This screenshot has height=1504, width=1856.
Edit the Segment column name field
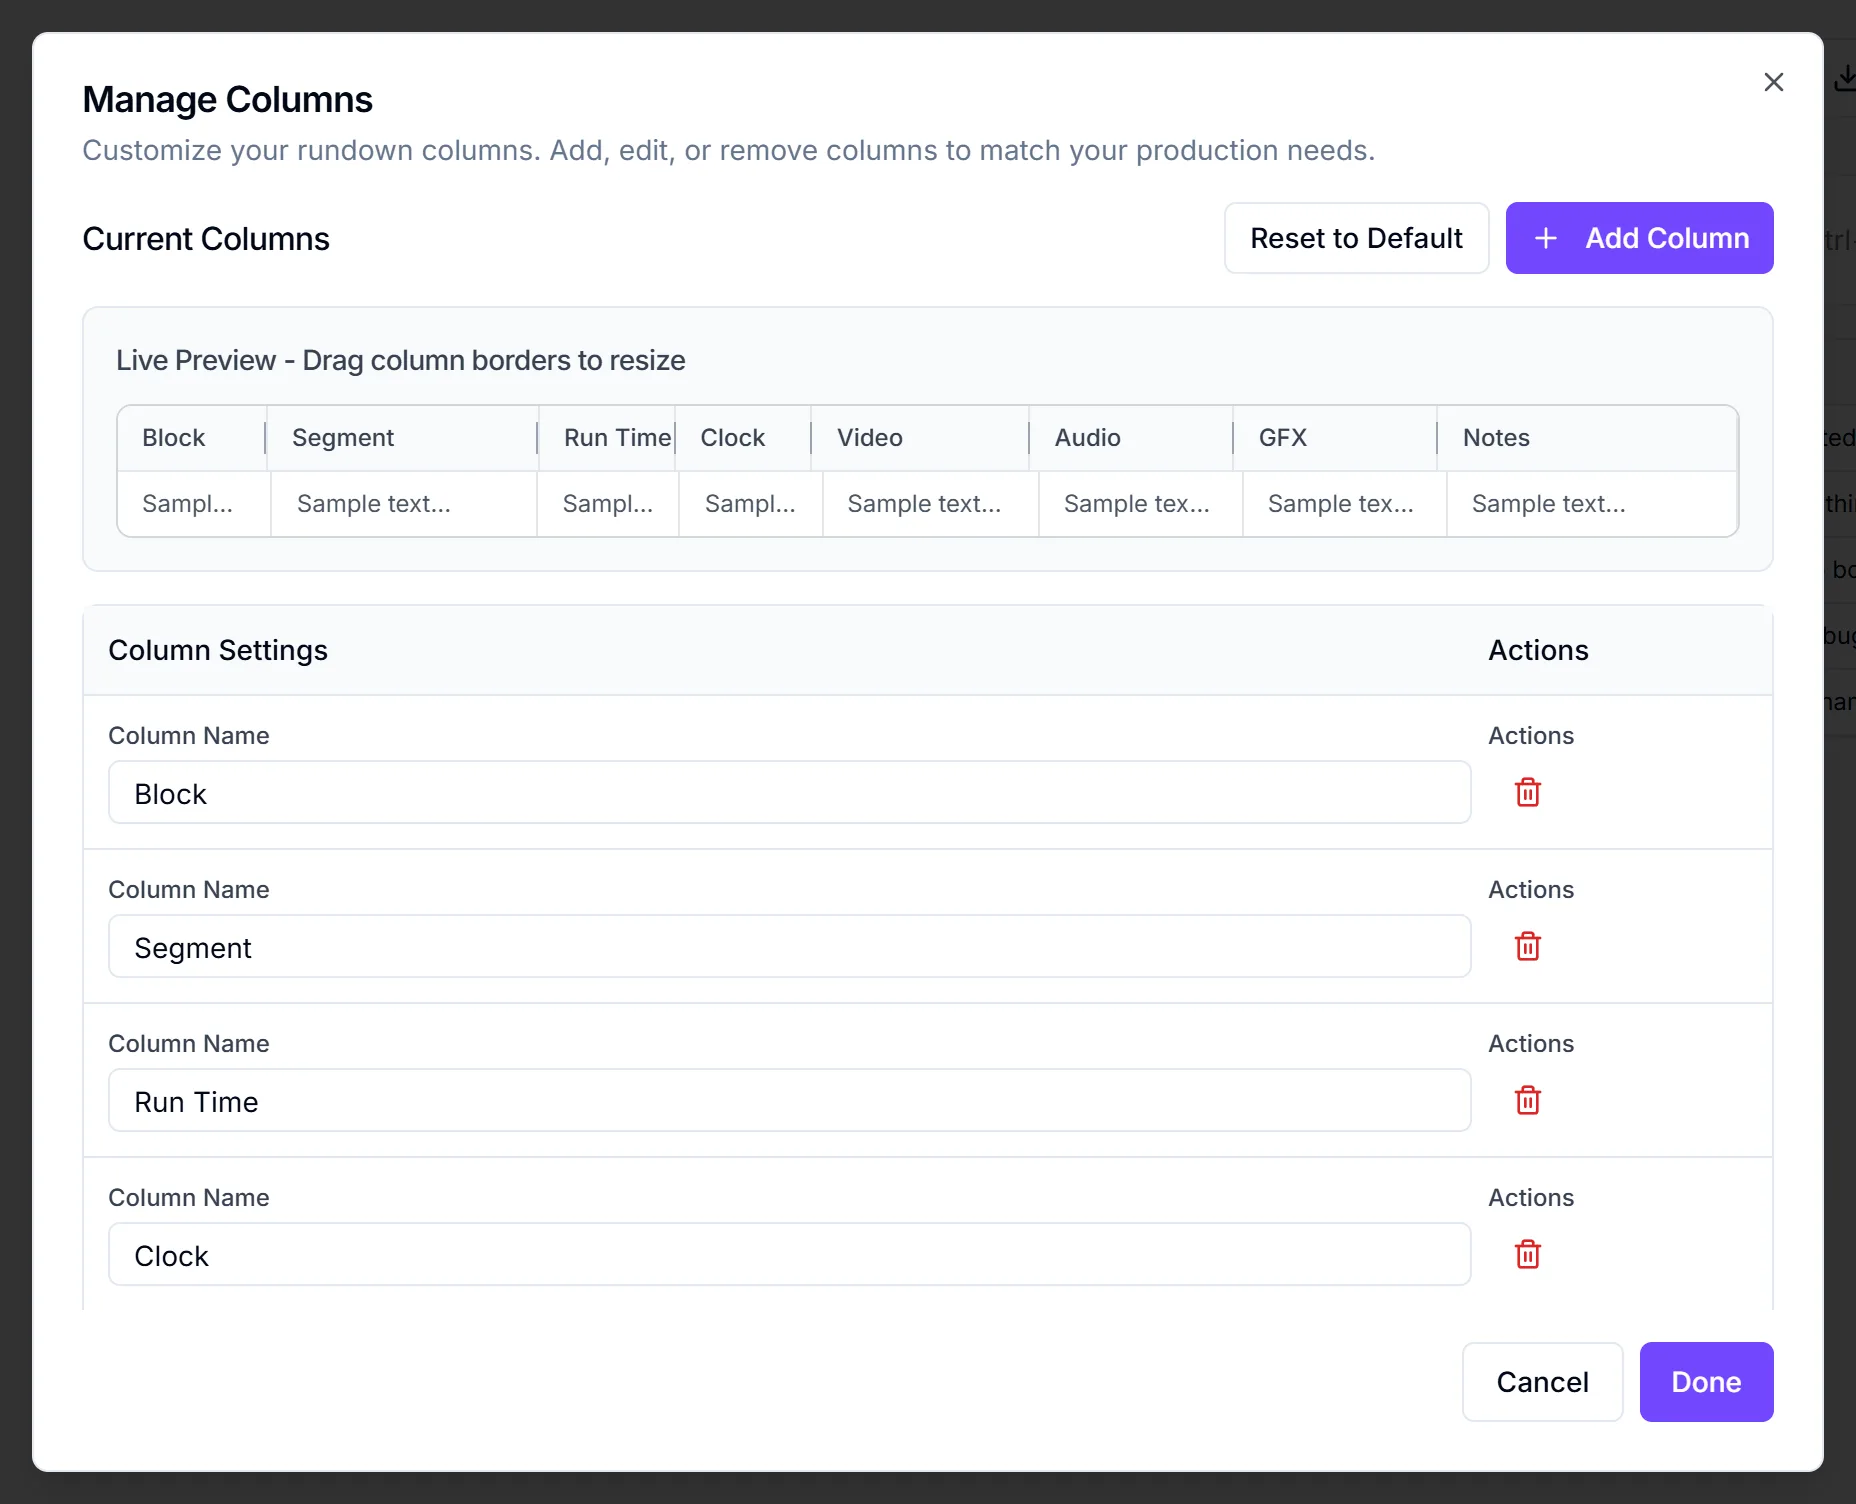[789, 947]
